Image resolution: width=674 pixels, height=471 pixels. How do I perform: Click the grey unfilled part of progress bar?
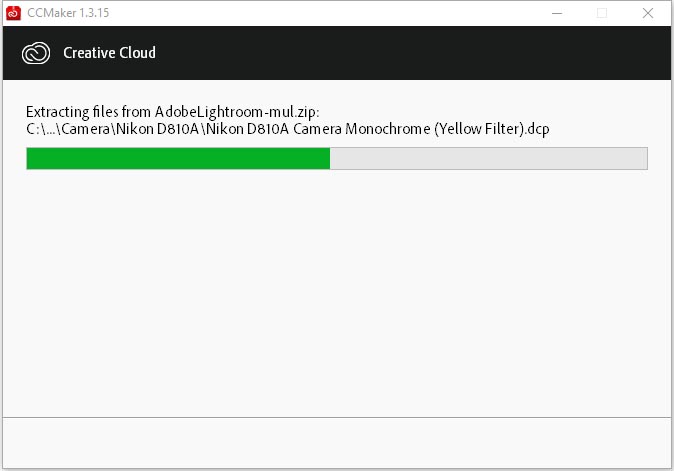488,159
